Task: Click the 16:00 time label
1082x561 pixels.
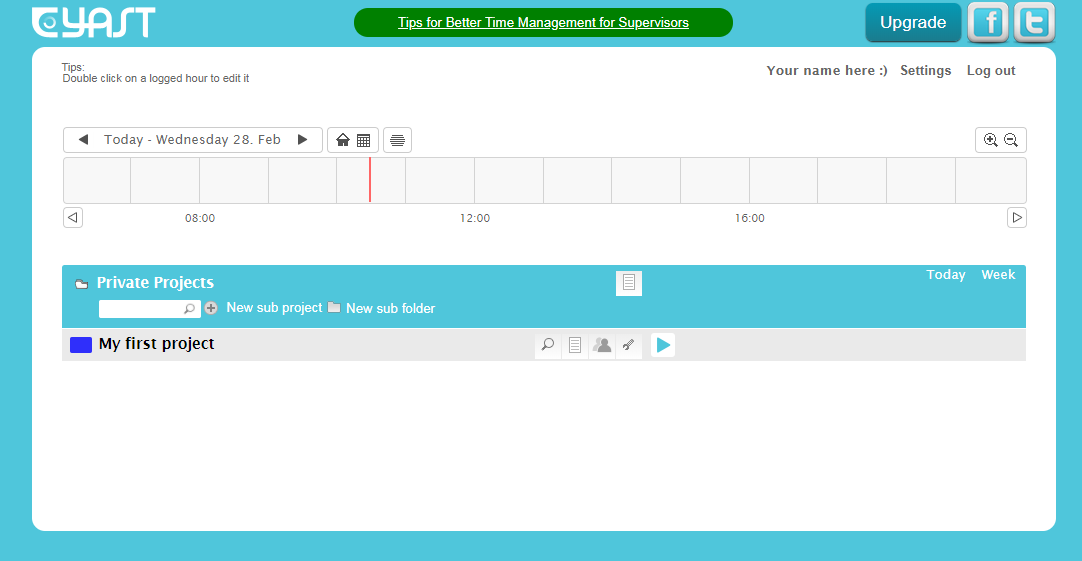Action: coord(749,218)
